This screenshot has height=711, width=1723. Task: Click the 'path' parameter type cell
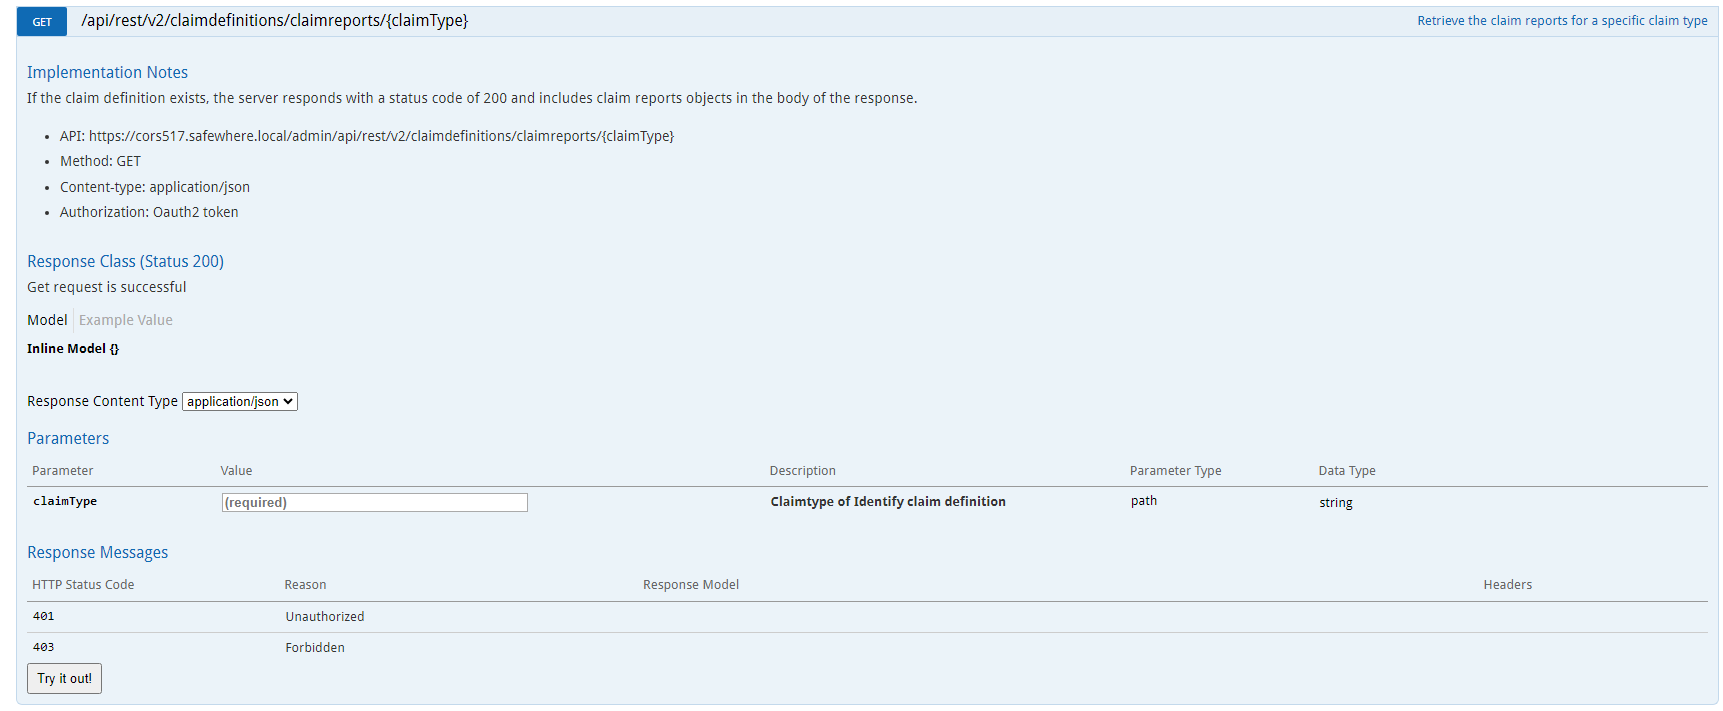click(1144, 501)
